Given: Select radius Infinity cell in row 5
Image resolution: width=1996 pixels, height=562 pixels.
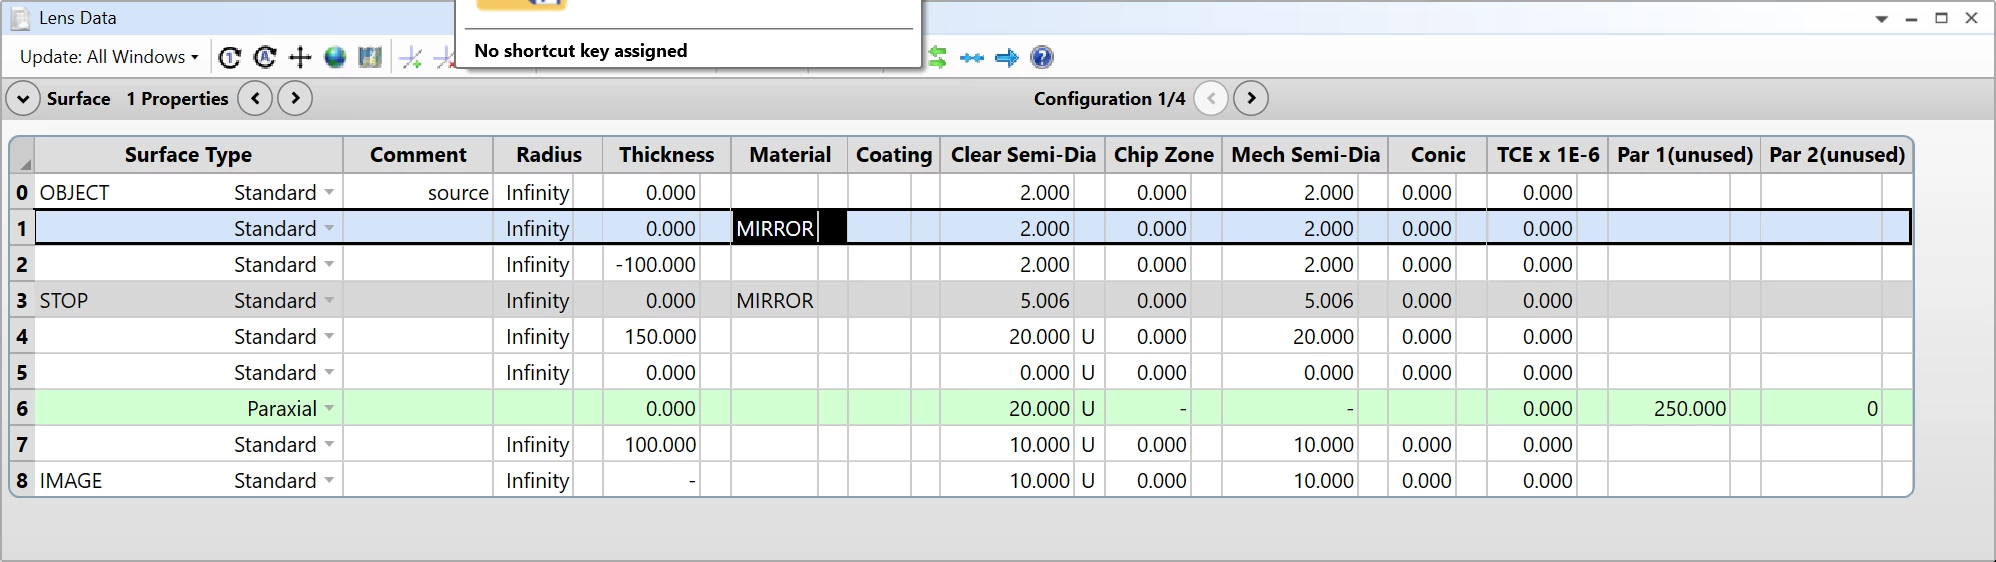Looking at the screenshot, I should [533, 372].
